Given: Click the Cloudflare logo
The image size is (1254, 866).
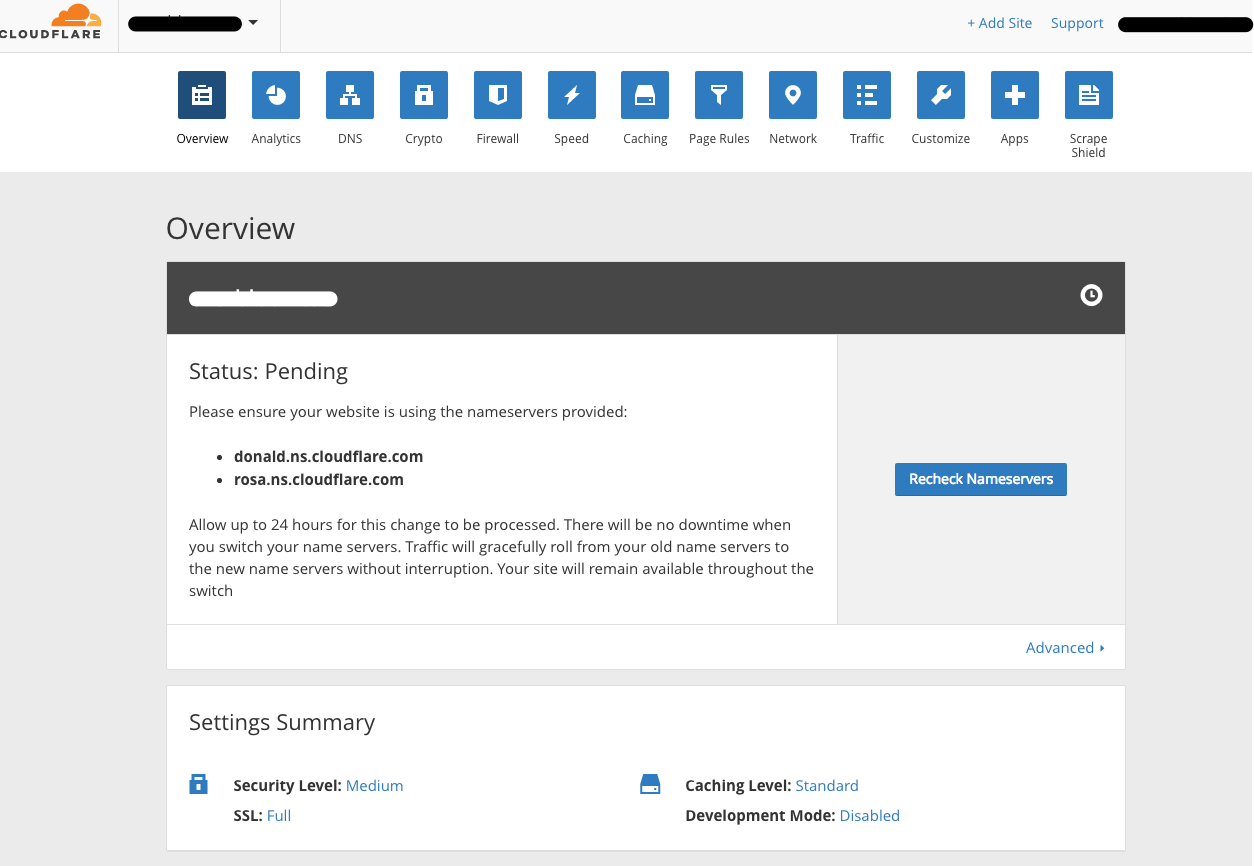Looking at the screenshot, I should [x=50, y=23].
